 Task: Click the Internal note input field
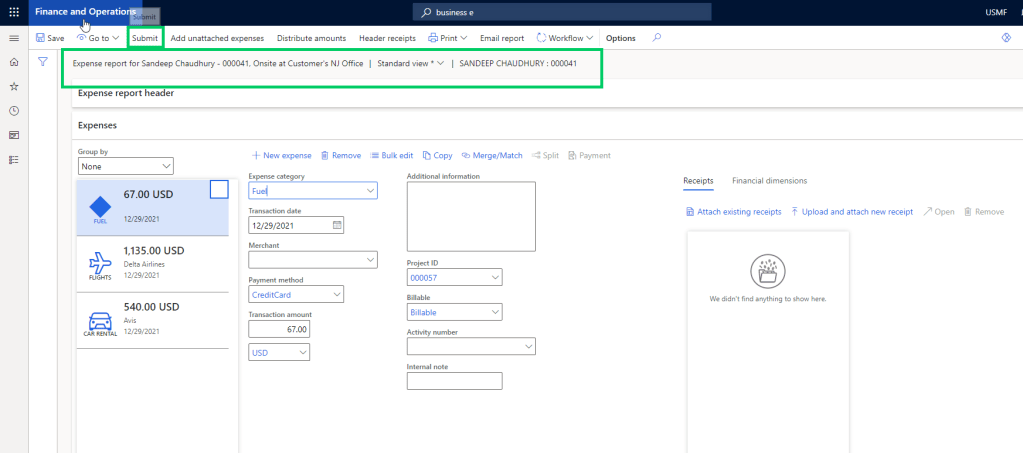pos(454,381)
